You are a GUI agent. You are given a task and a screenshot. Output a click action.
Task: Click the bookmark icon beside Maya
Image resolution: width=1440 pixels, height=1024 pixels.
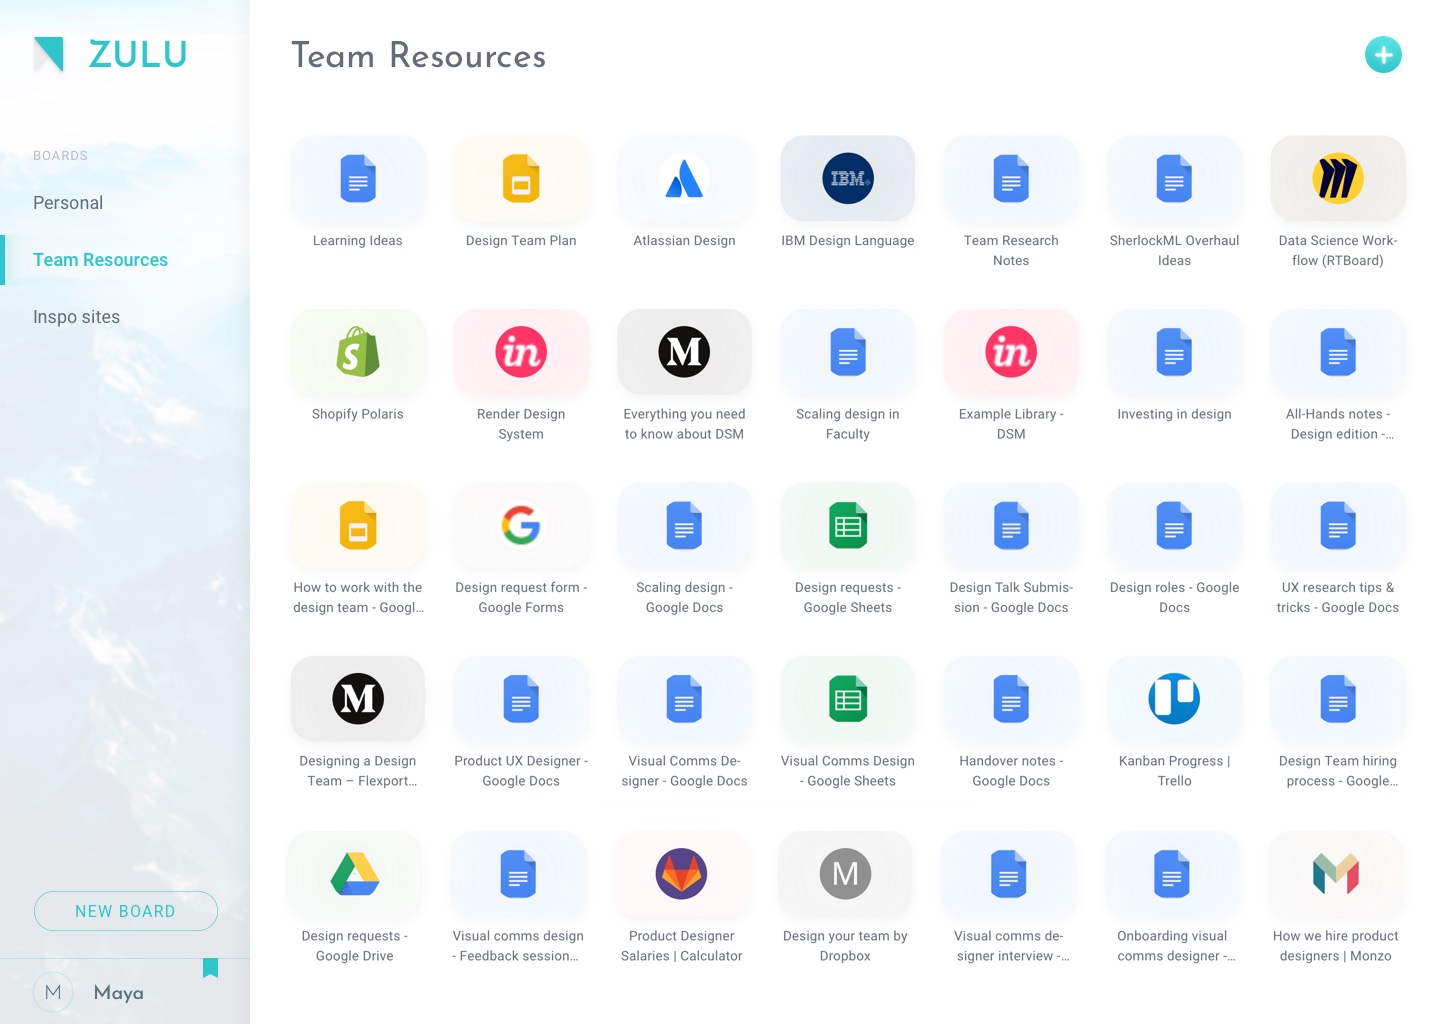[x=210, y=968]
